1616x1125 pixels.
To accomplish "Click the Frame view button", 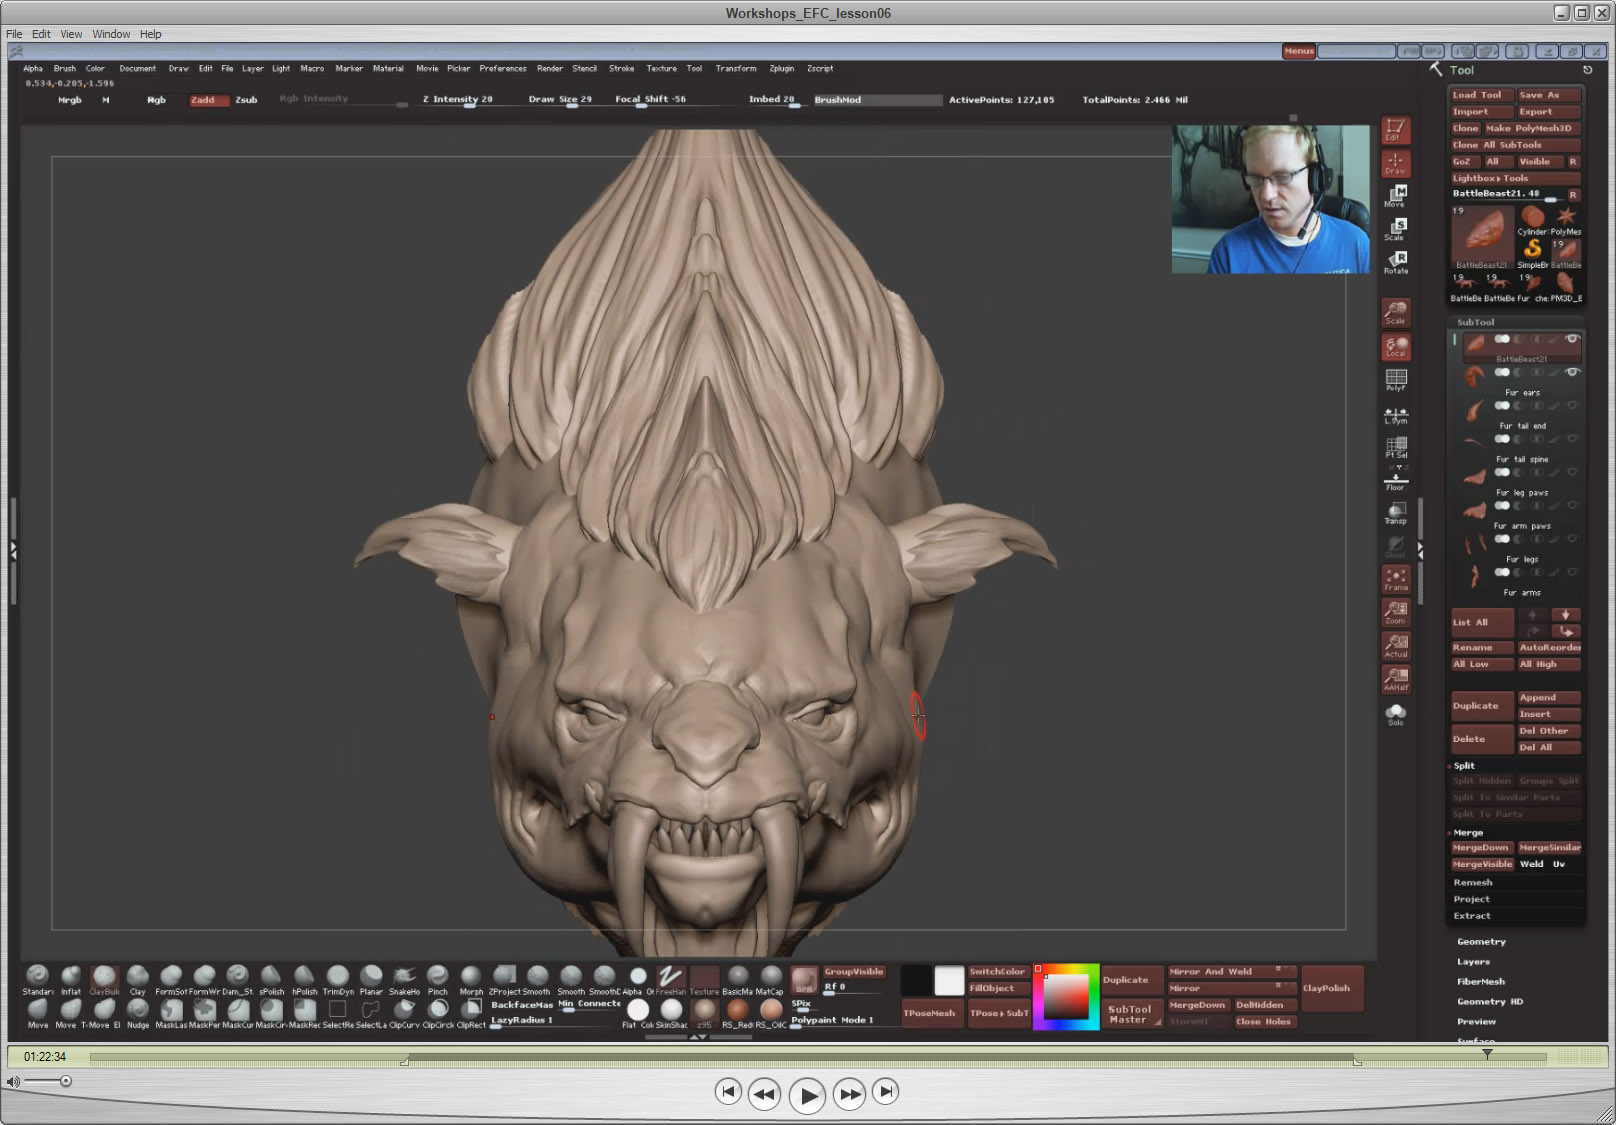I will point(1396,579).
